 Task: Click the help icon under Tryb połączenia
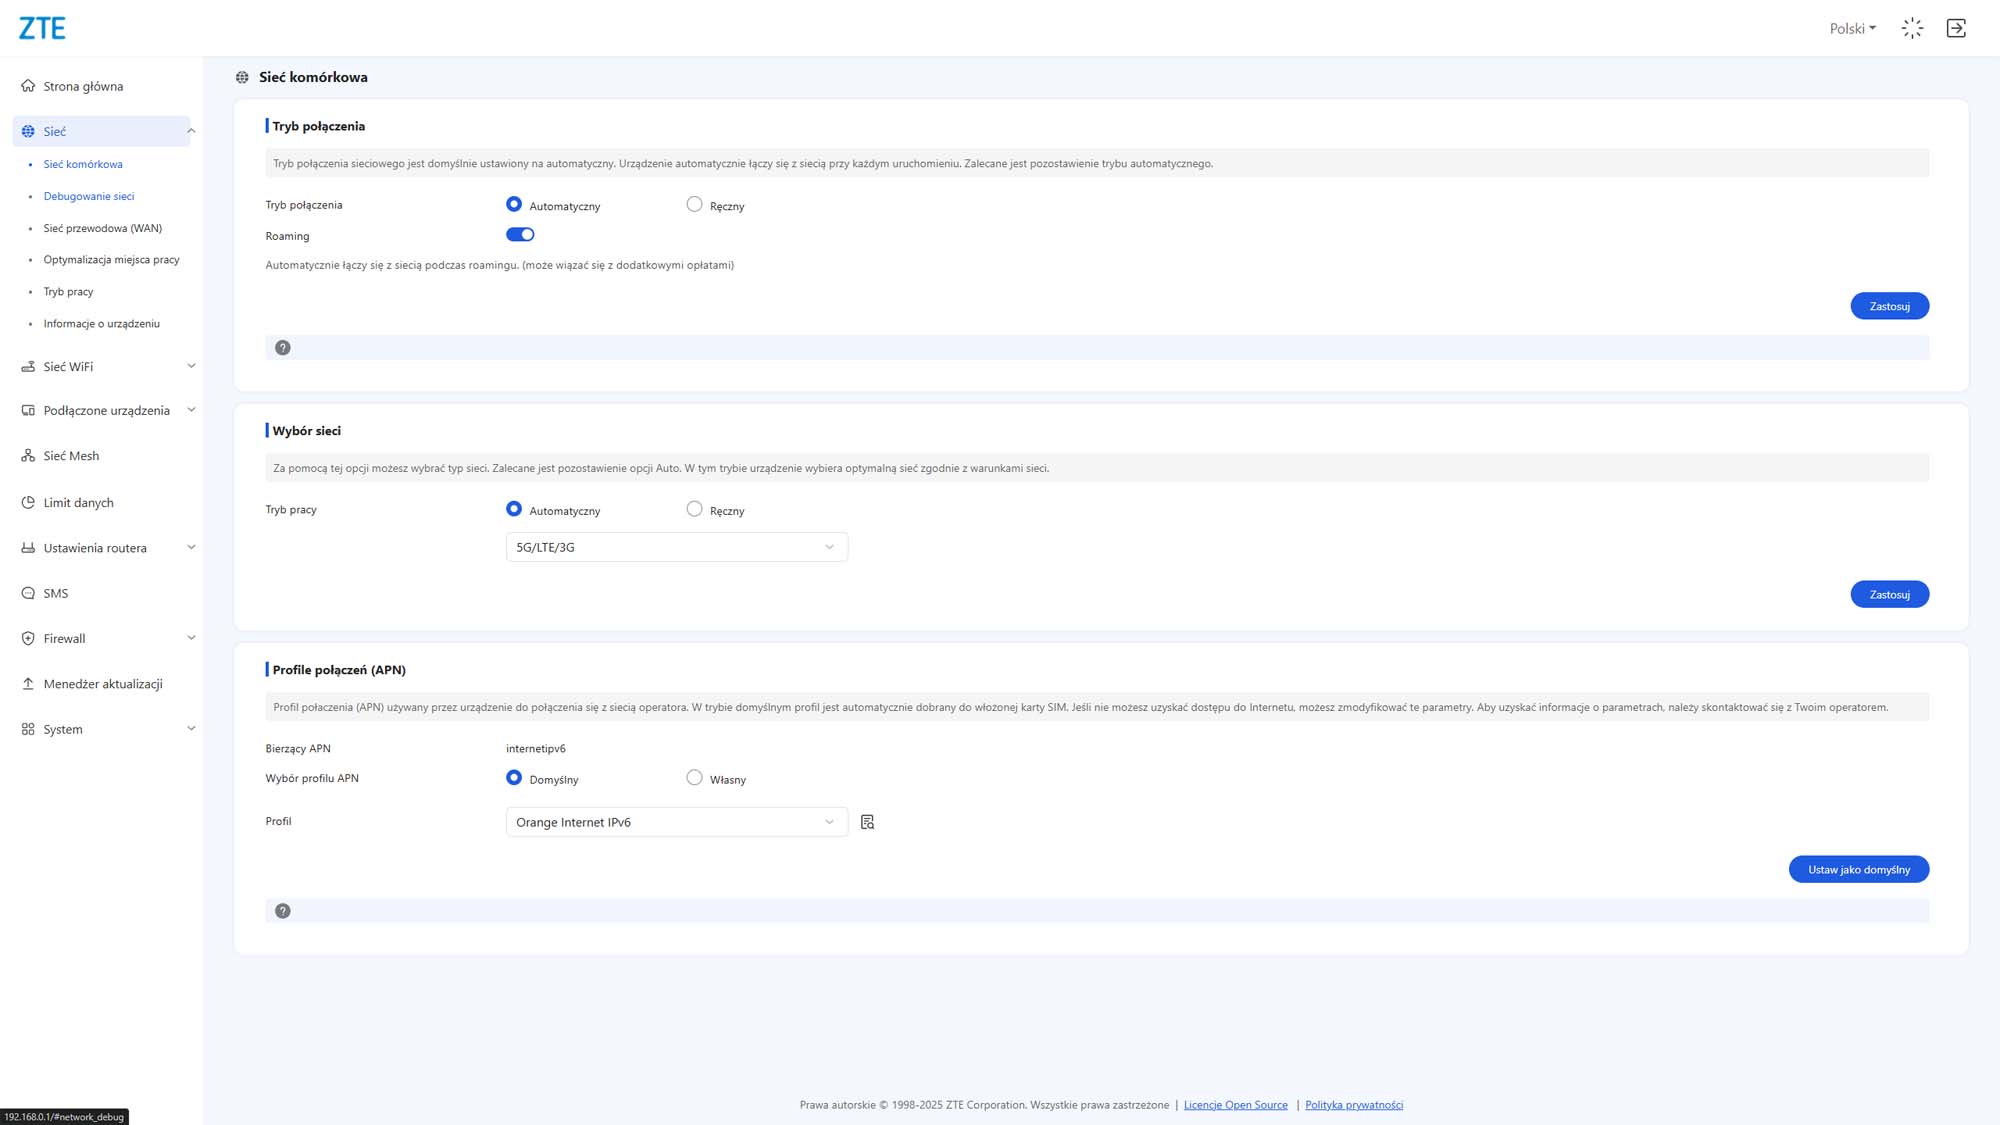tap(283, 348)
